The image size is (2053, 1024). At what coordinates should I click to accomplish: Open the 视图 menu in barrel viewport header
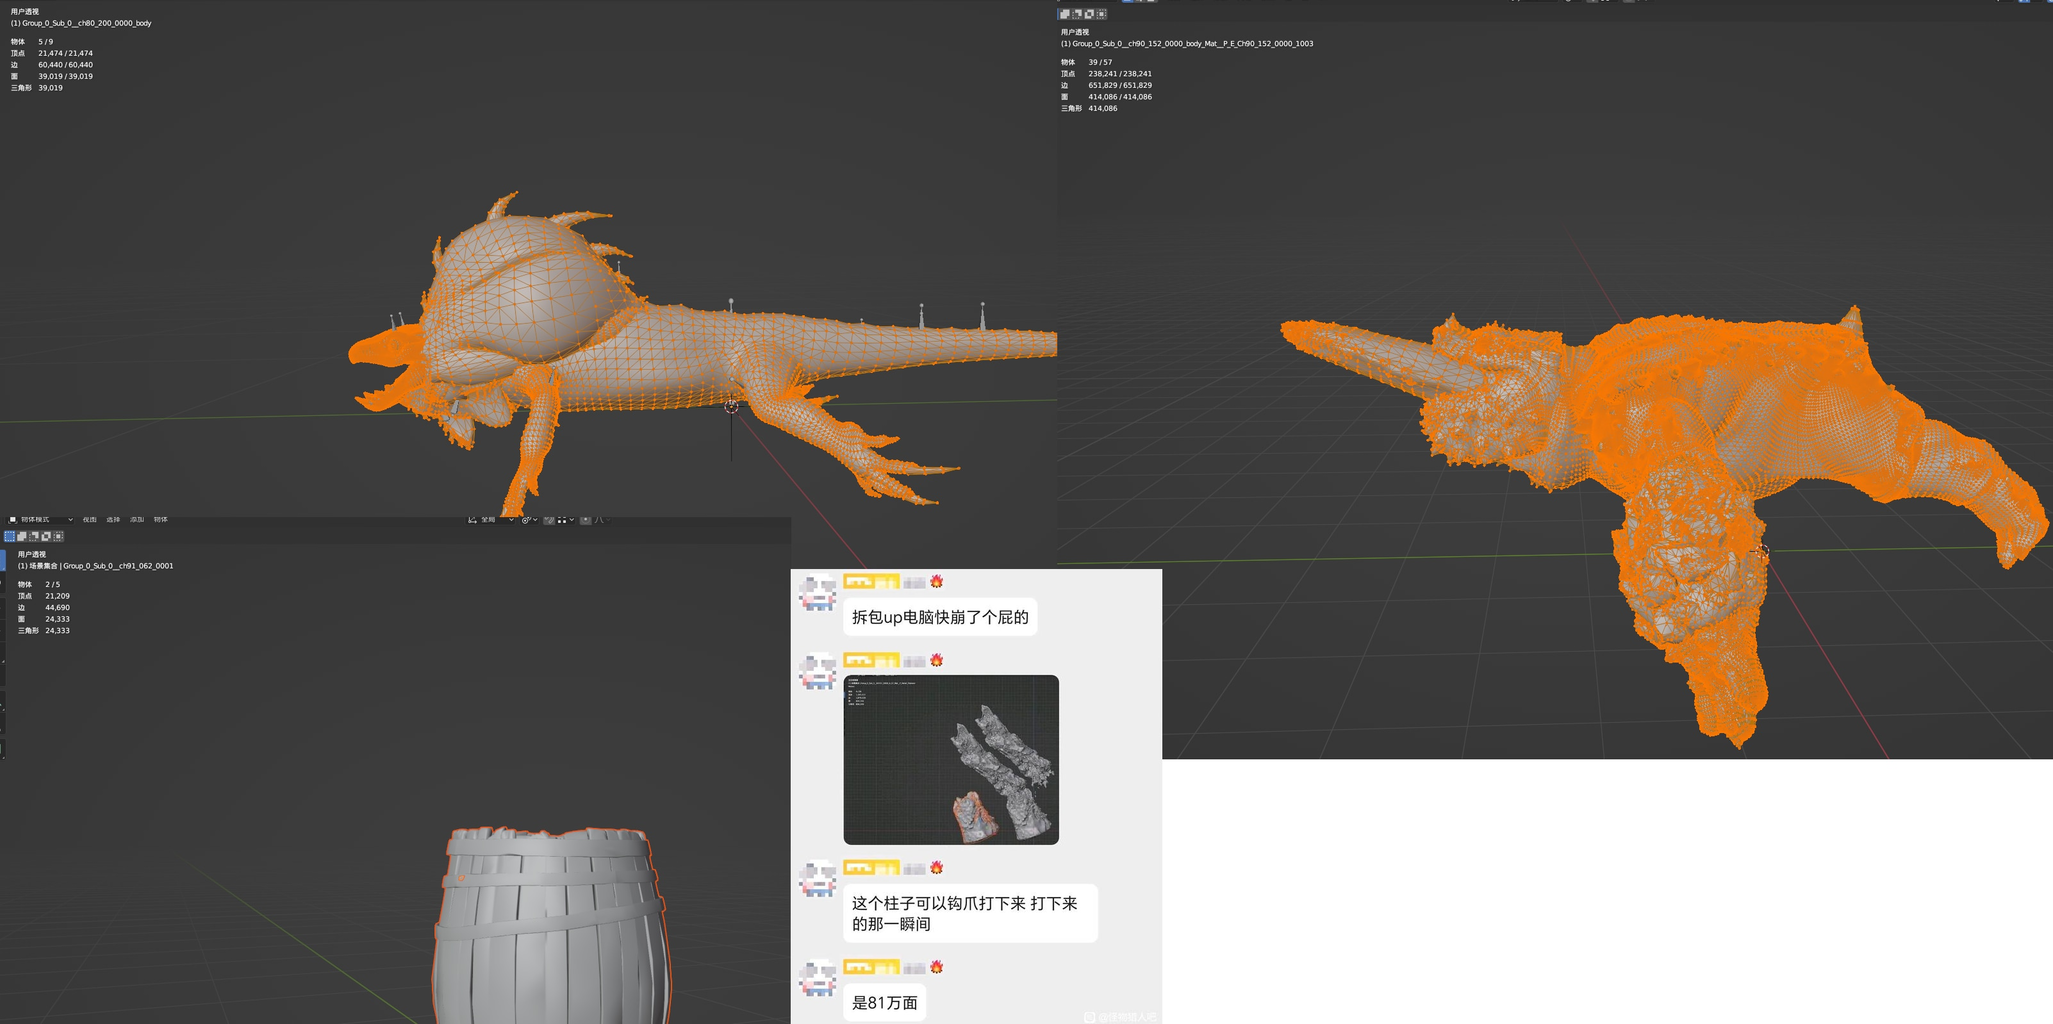click(90, 519)
